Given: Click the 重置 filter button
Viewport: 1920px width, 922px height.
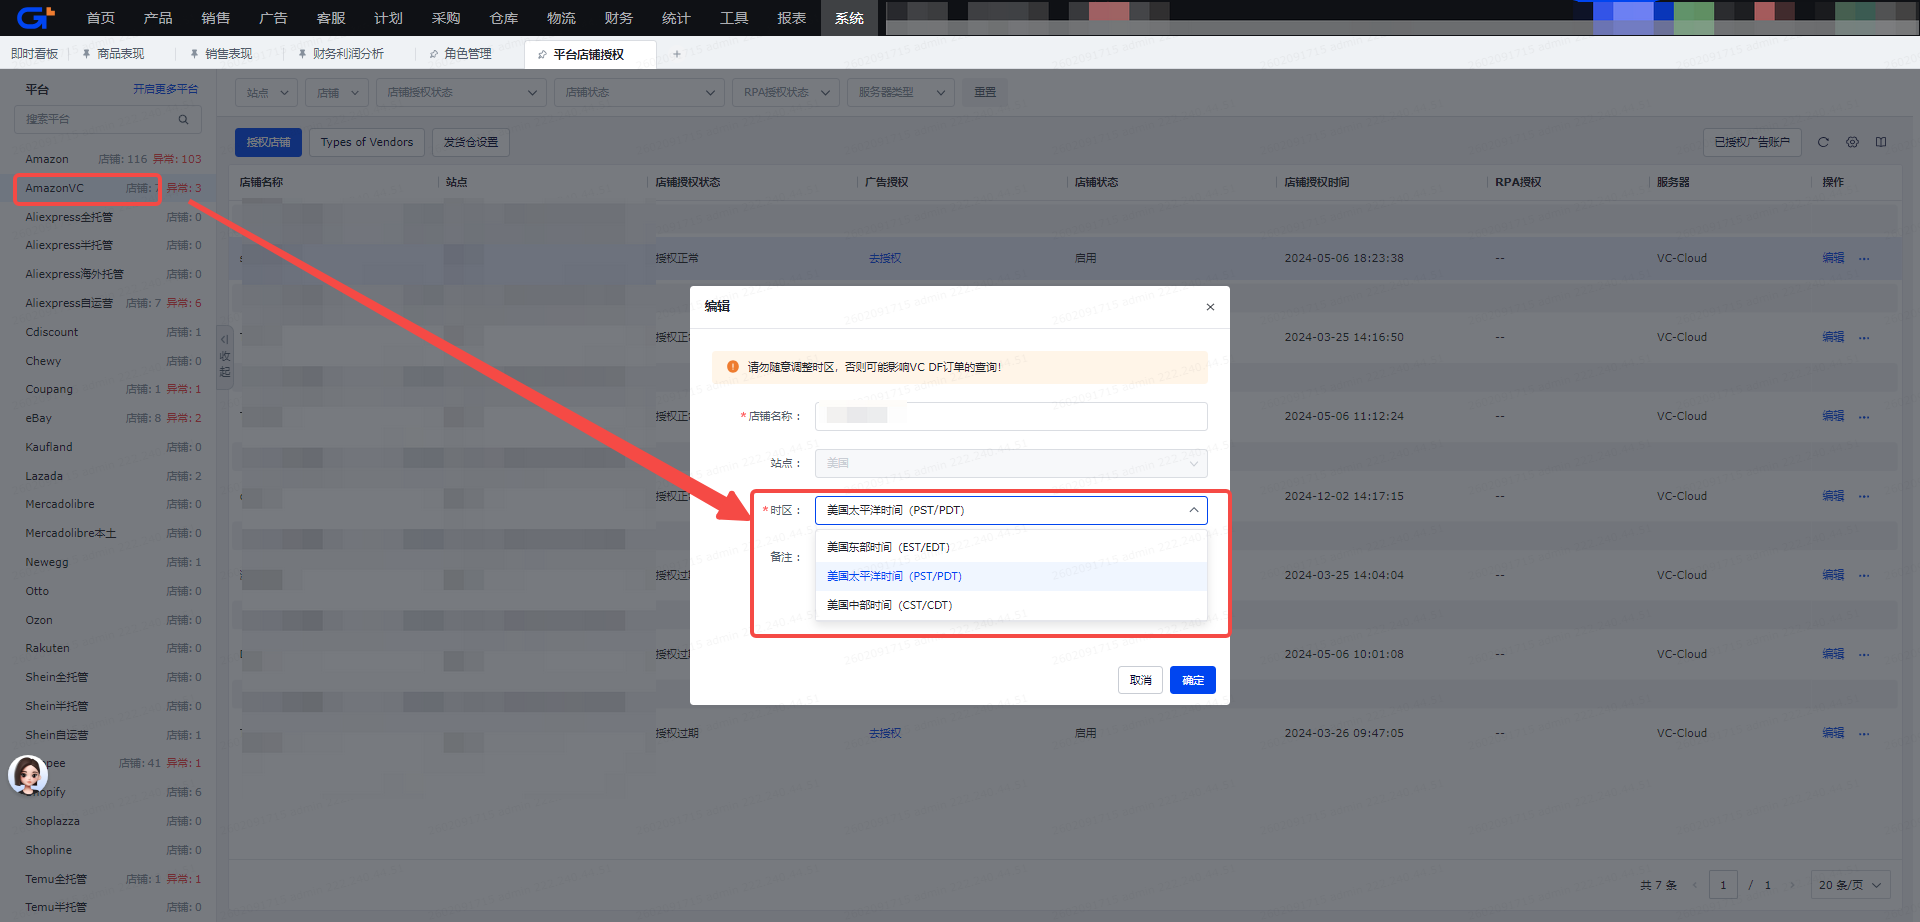Looking at the screenshot, I should pyautogui.click(x=985, y=92).
